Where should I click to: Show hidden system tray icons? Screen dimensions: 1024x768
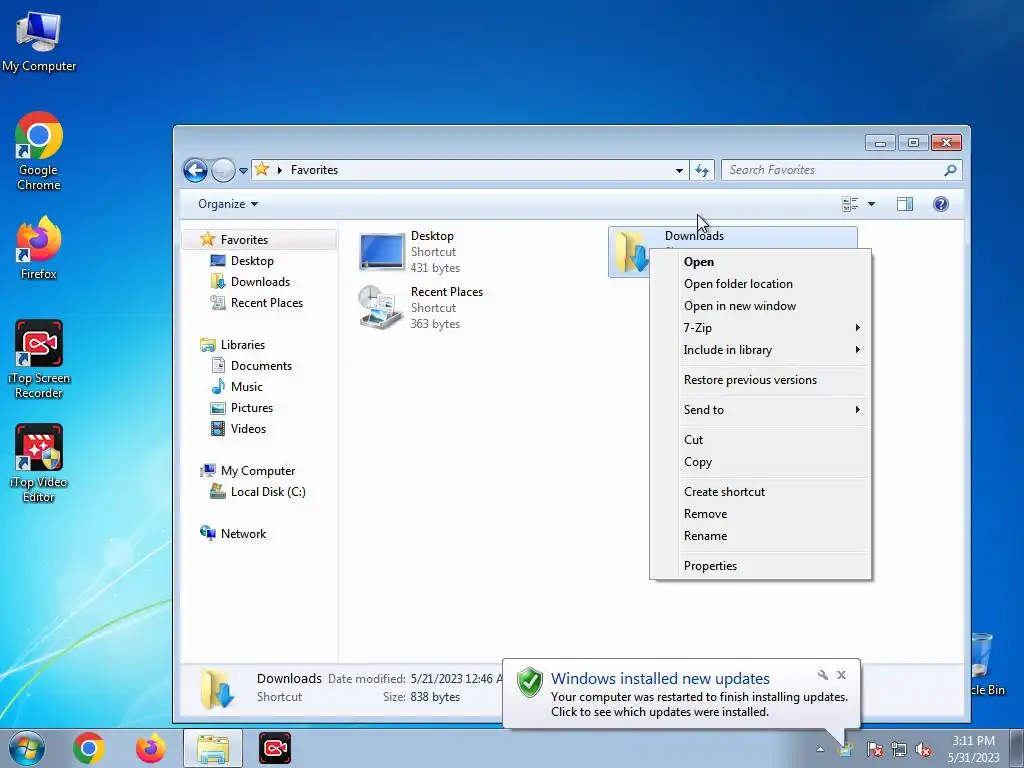pyautogui.click(x=820, y=749)
